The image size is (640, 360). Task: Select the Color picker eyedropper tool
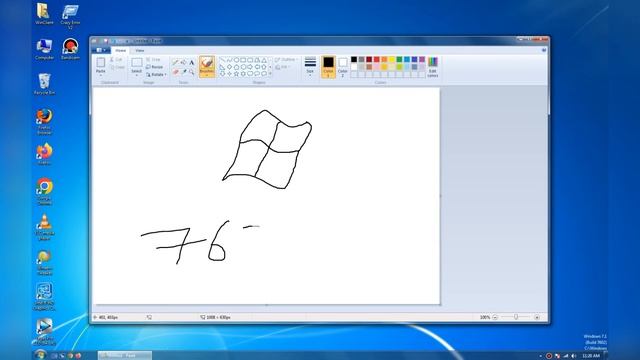(x=183, y=72)
